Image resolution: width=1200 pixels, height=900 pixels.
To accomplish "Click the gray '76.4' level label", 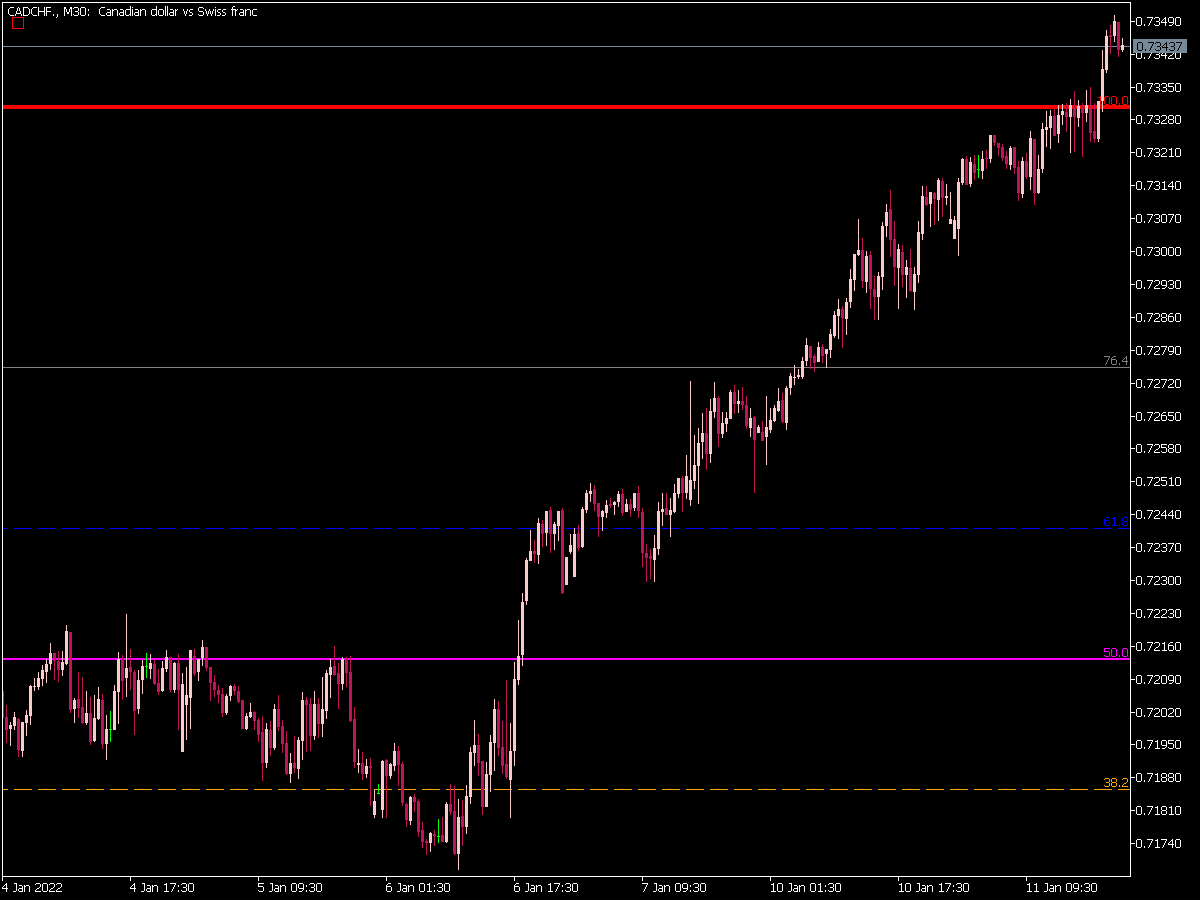I will (1116, 360).
